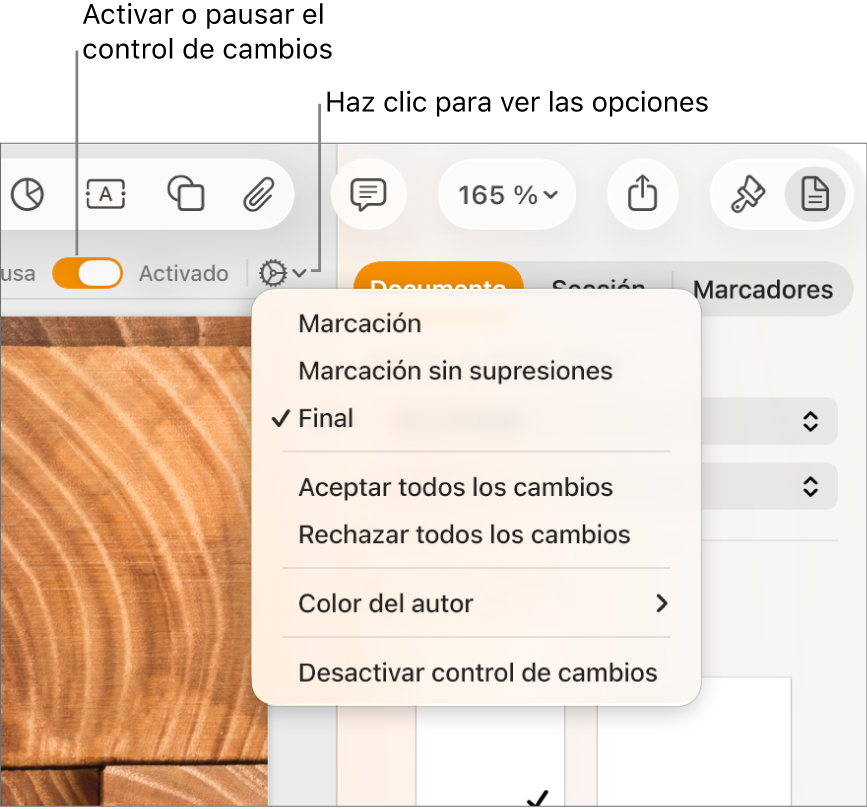Choose Desactivar control de cambios
867x809 pixels.
[x=476, y=672]
